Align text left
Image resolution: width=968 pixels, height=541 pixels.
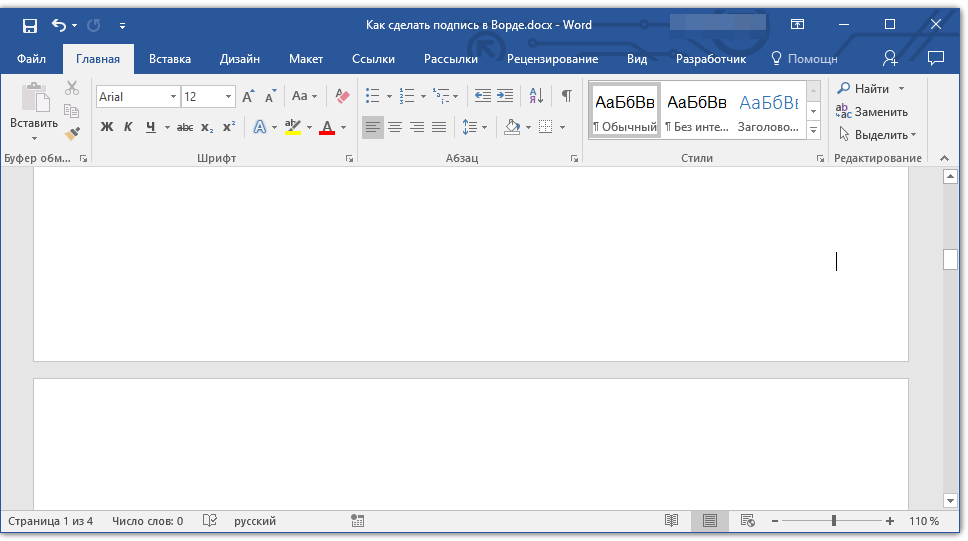(373, 127)
